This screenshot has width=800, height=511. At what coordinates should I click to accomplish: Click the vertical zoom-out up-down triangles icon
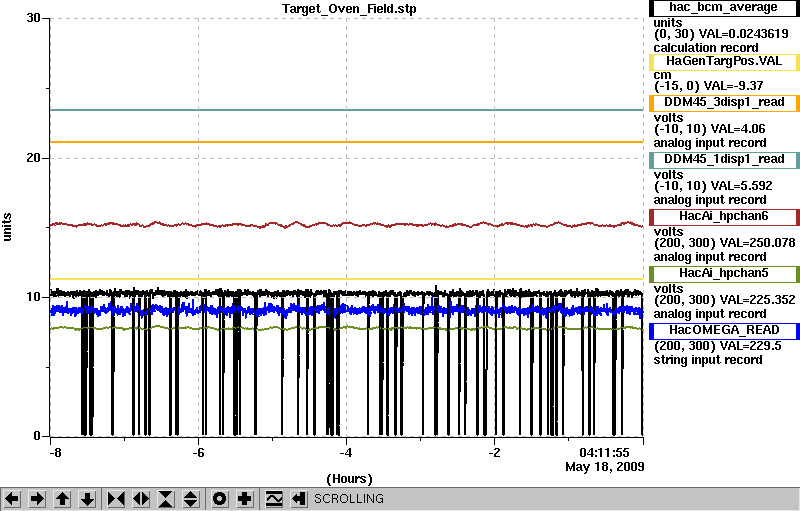pyautogui.click(x=191, y=498)
